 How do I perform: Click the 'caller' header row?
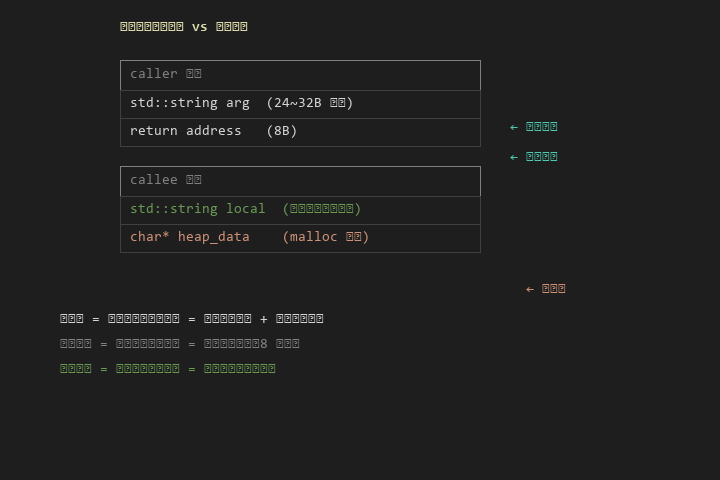pyautogui.click(x=300, y=75)
